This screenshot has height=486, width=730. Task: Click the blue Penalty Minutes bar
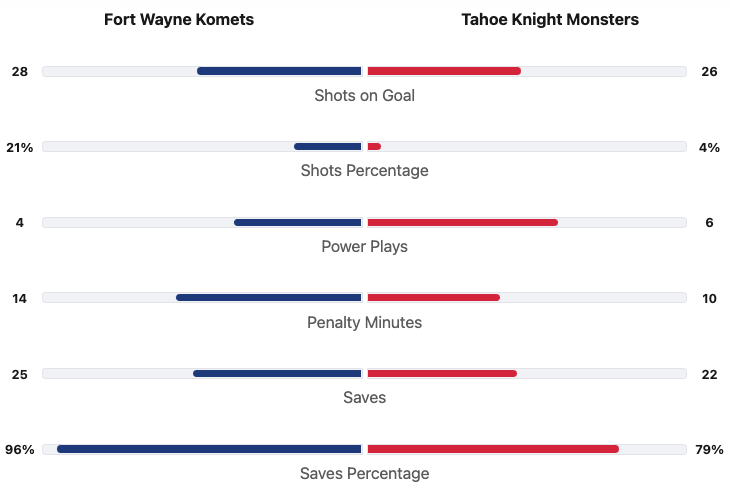[268, 297]
